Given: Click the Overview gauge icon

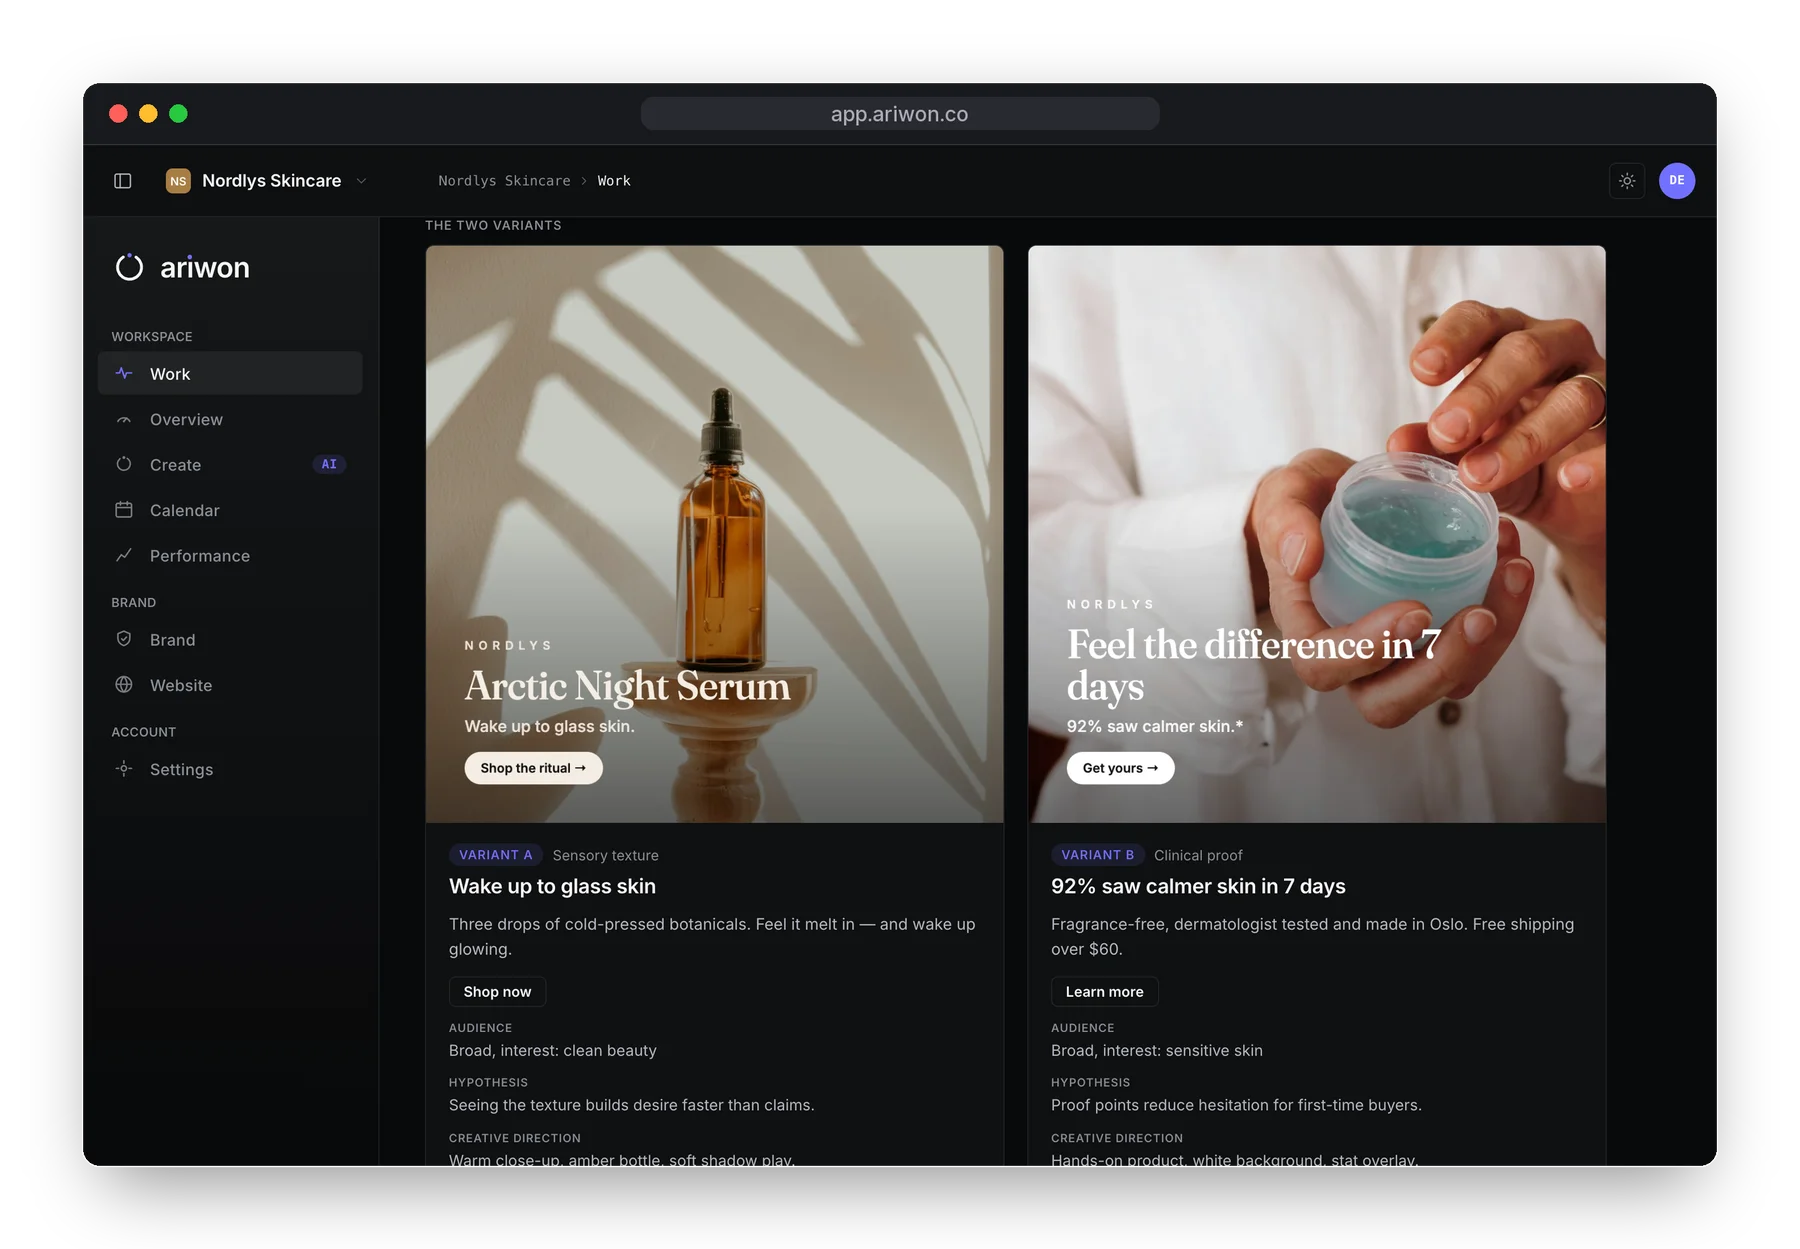Looking at the screenshot, I should point(124,420).
